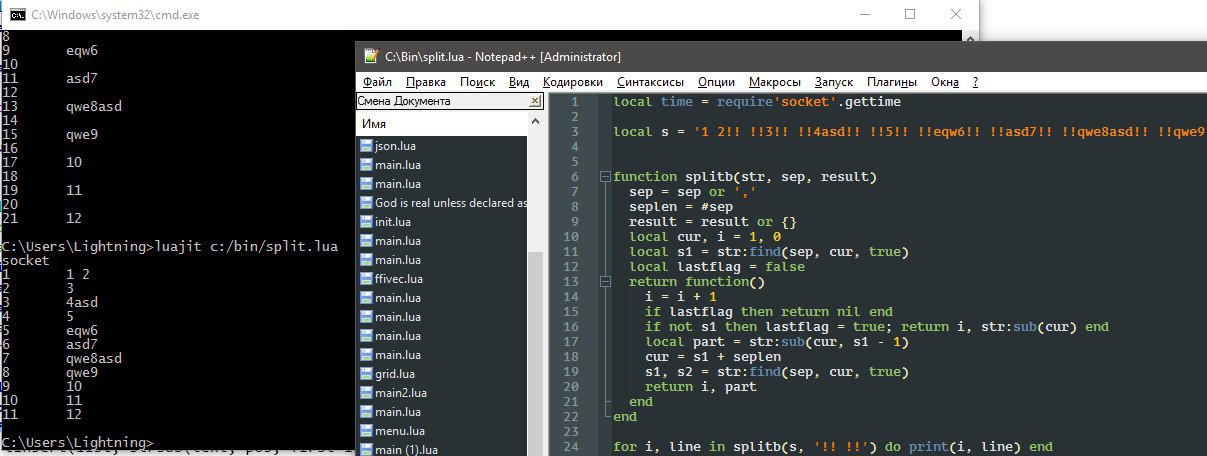This screenshot has height=456, width=1207.
Task: Open the Запуск menu
Action: point(835,82)
